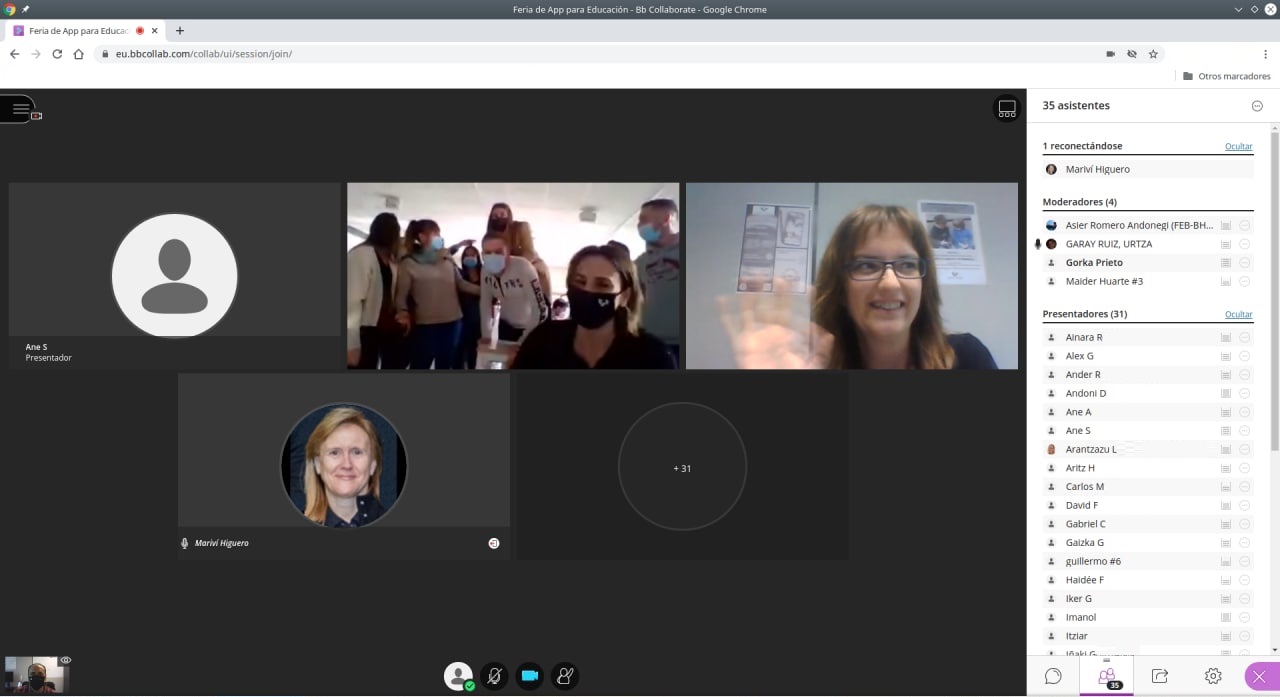Open attendee controls for Gorka Prieto

1244,263
